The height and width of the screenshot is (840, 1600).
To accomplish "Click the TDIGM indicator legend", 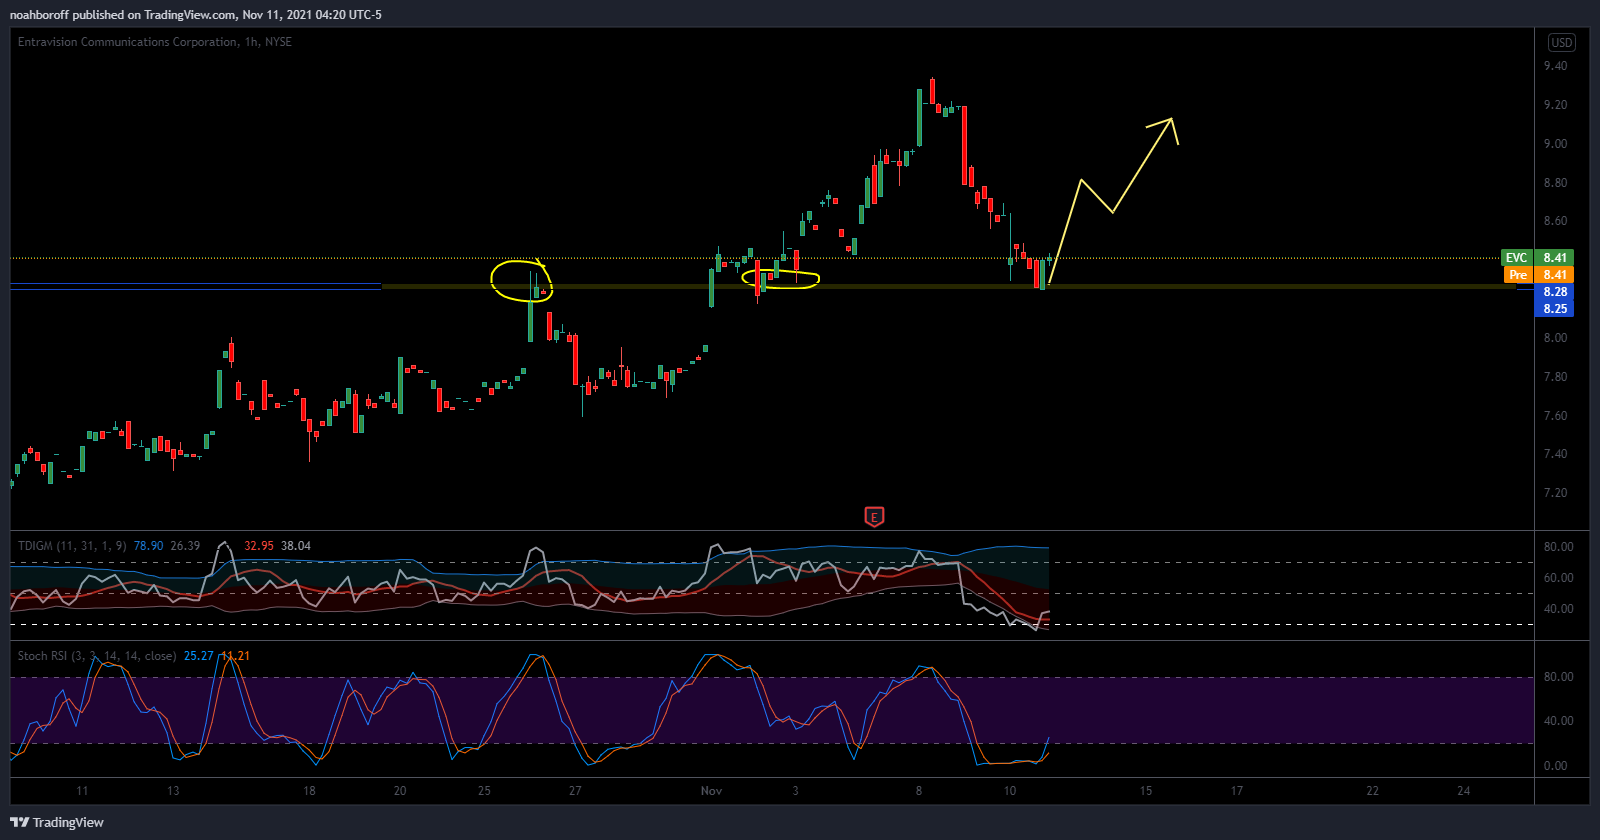I will (72, 546).
